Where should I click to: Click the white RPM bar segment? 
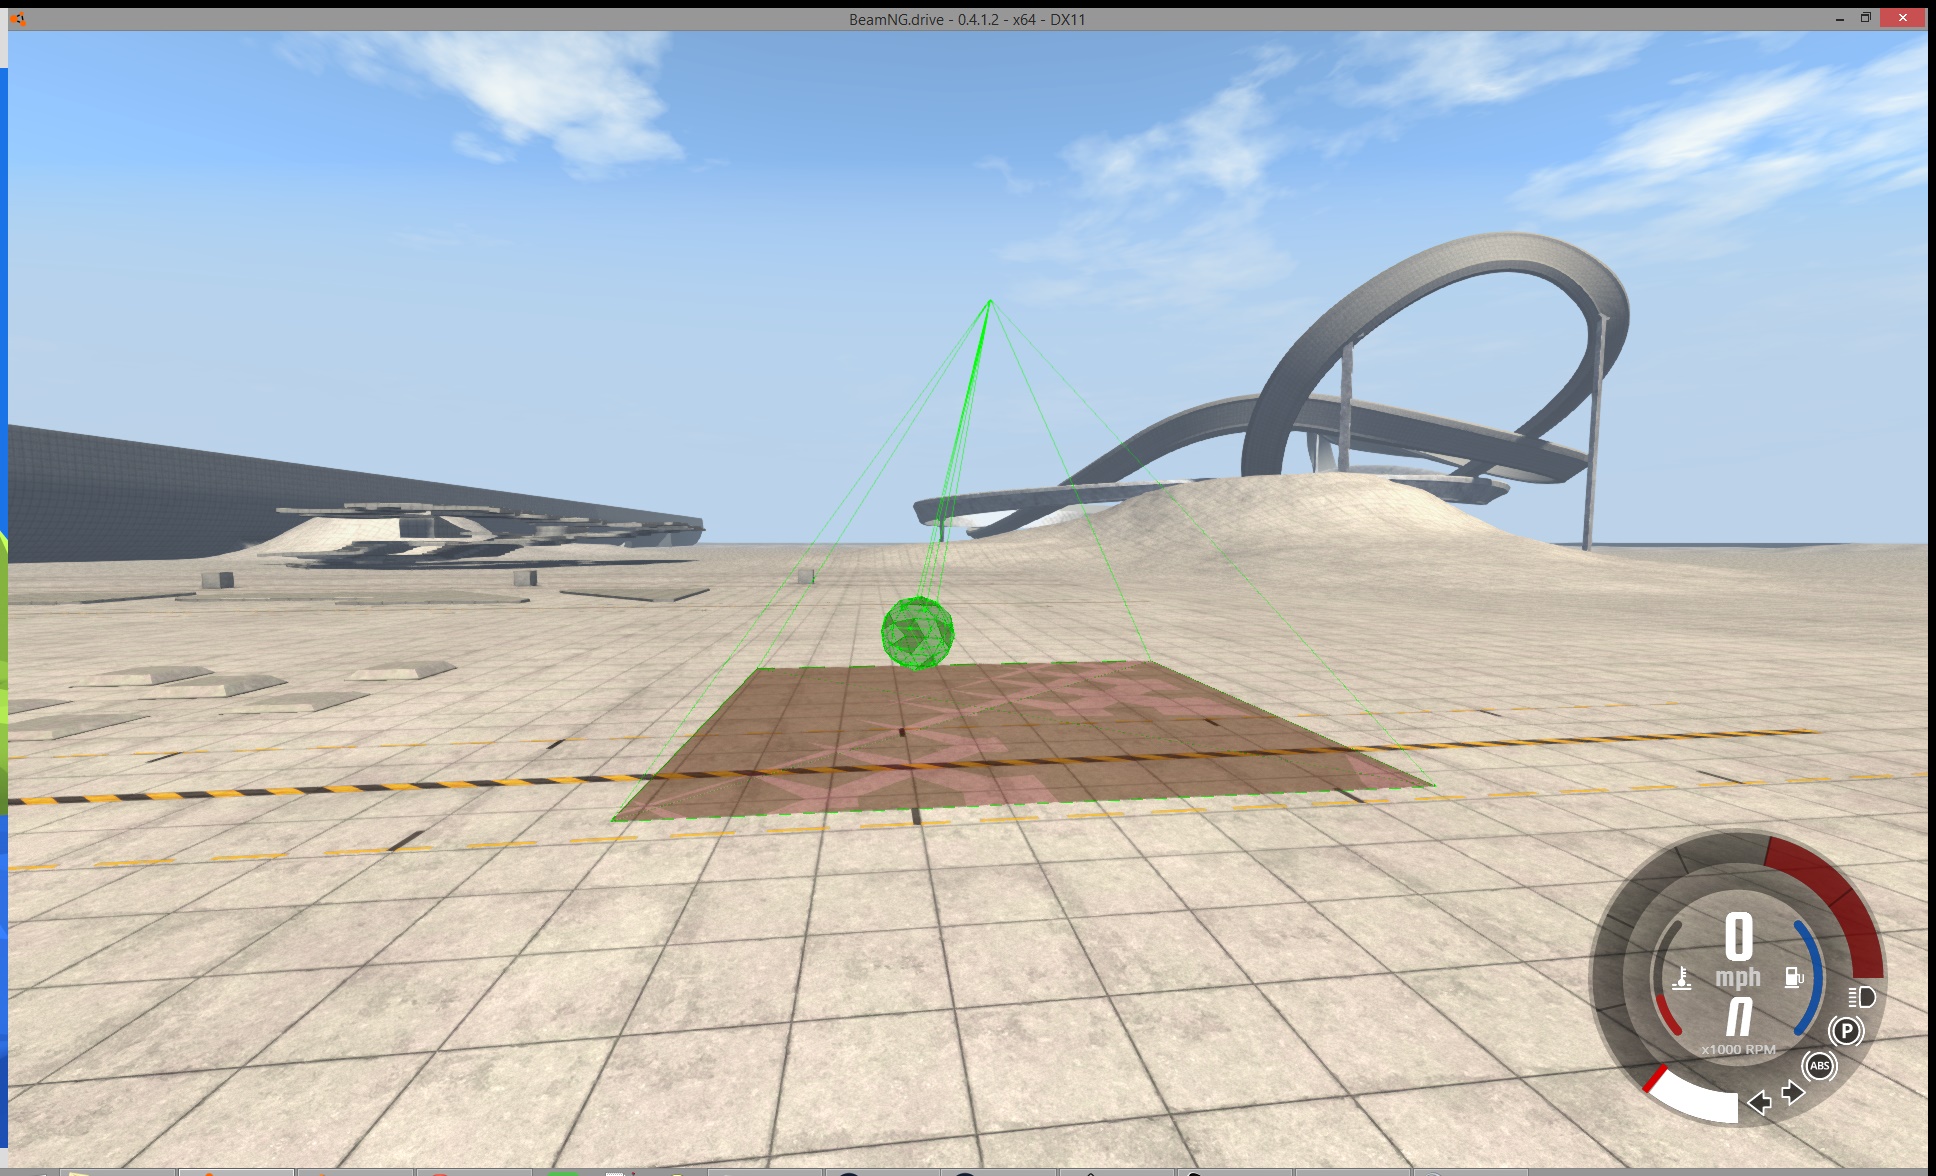(x=1695, y=1098)
